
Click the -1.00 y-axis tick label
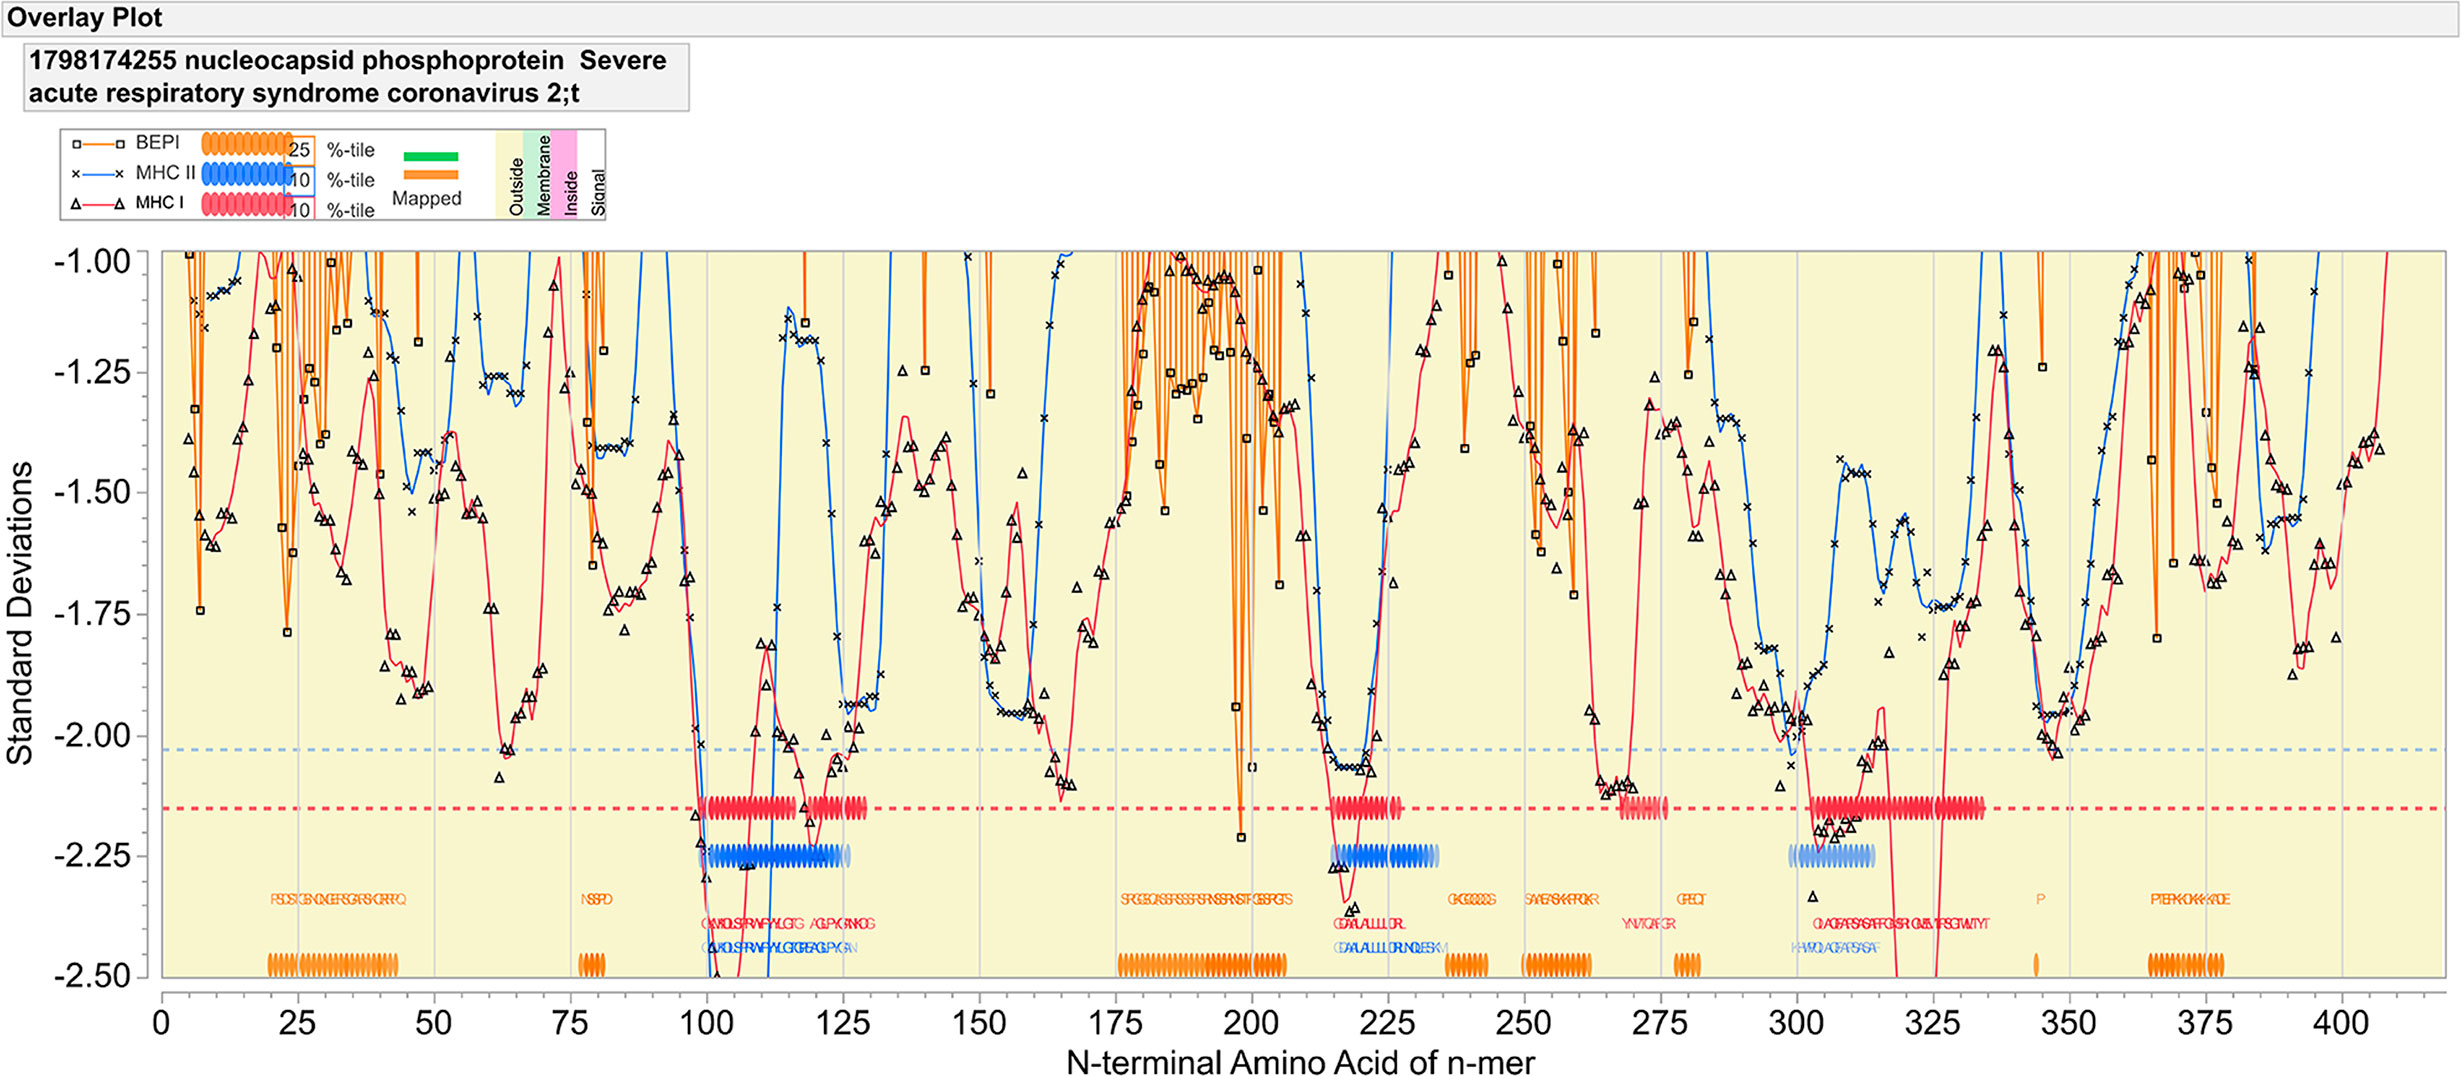tap(92, 262)
